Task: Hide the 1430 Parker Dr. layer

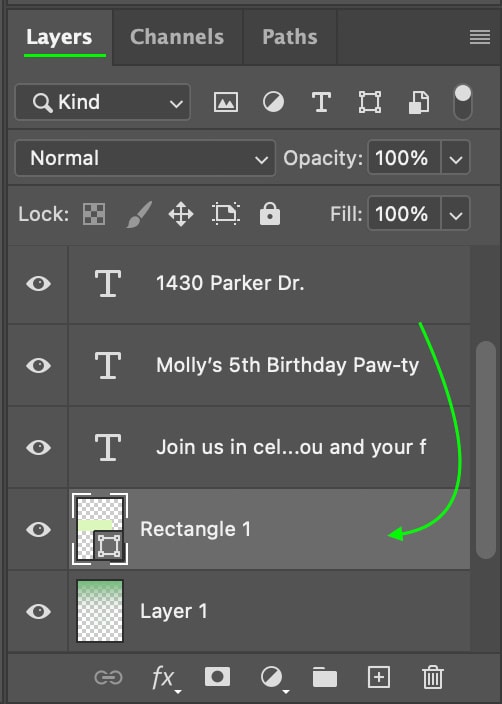Action: tap(39, 284)
